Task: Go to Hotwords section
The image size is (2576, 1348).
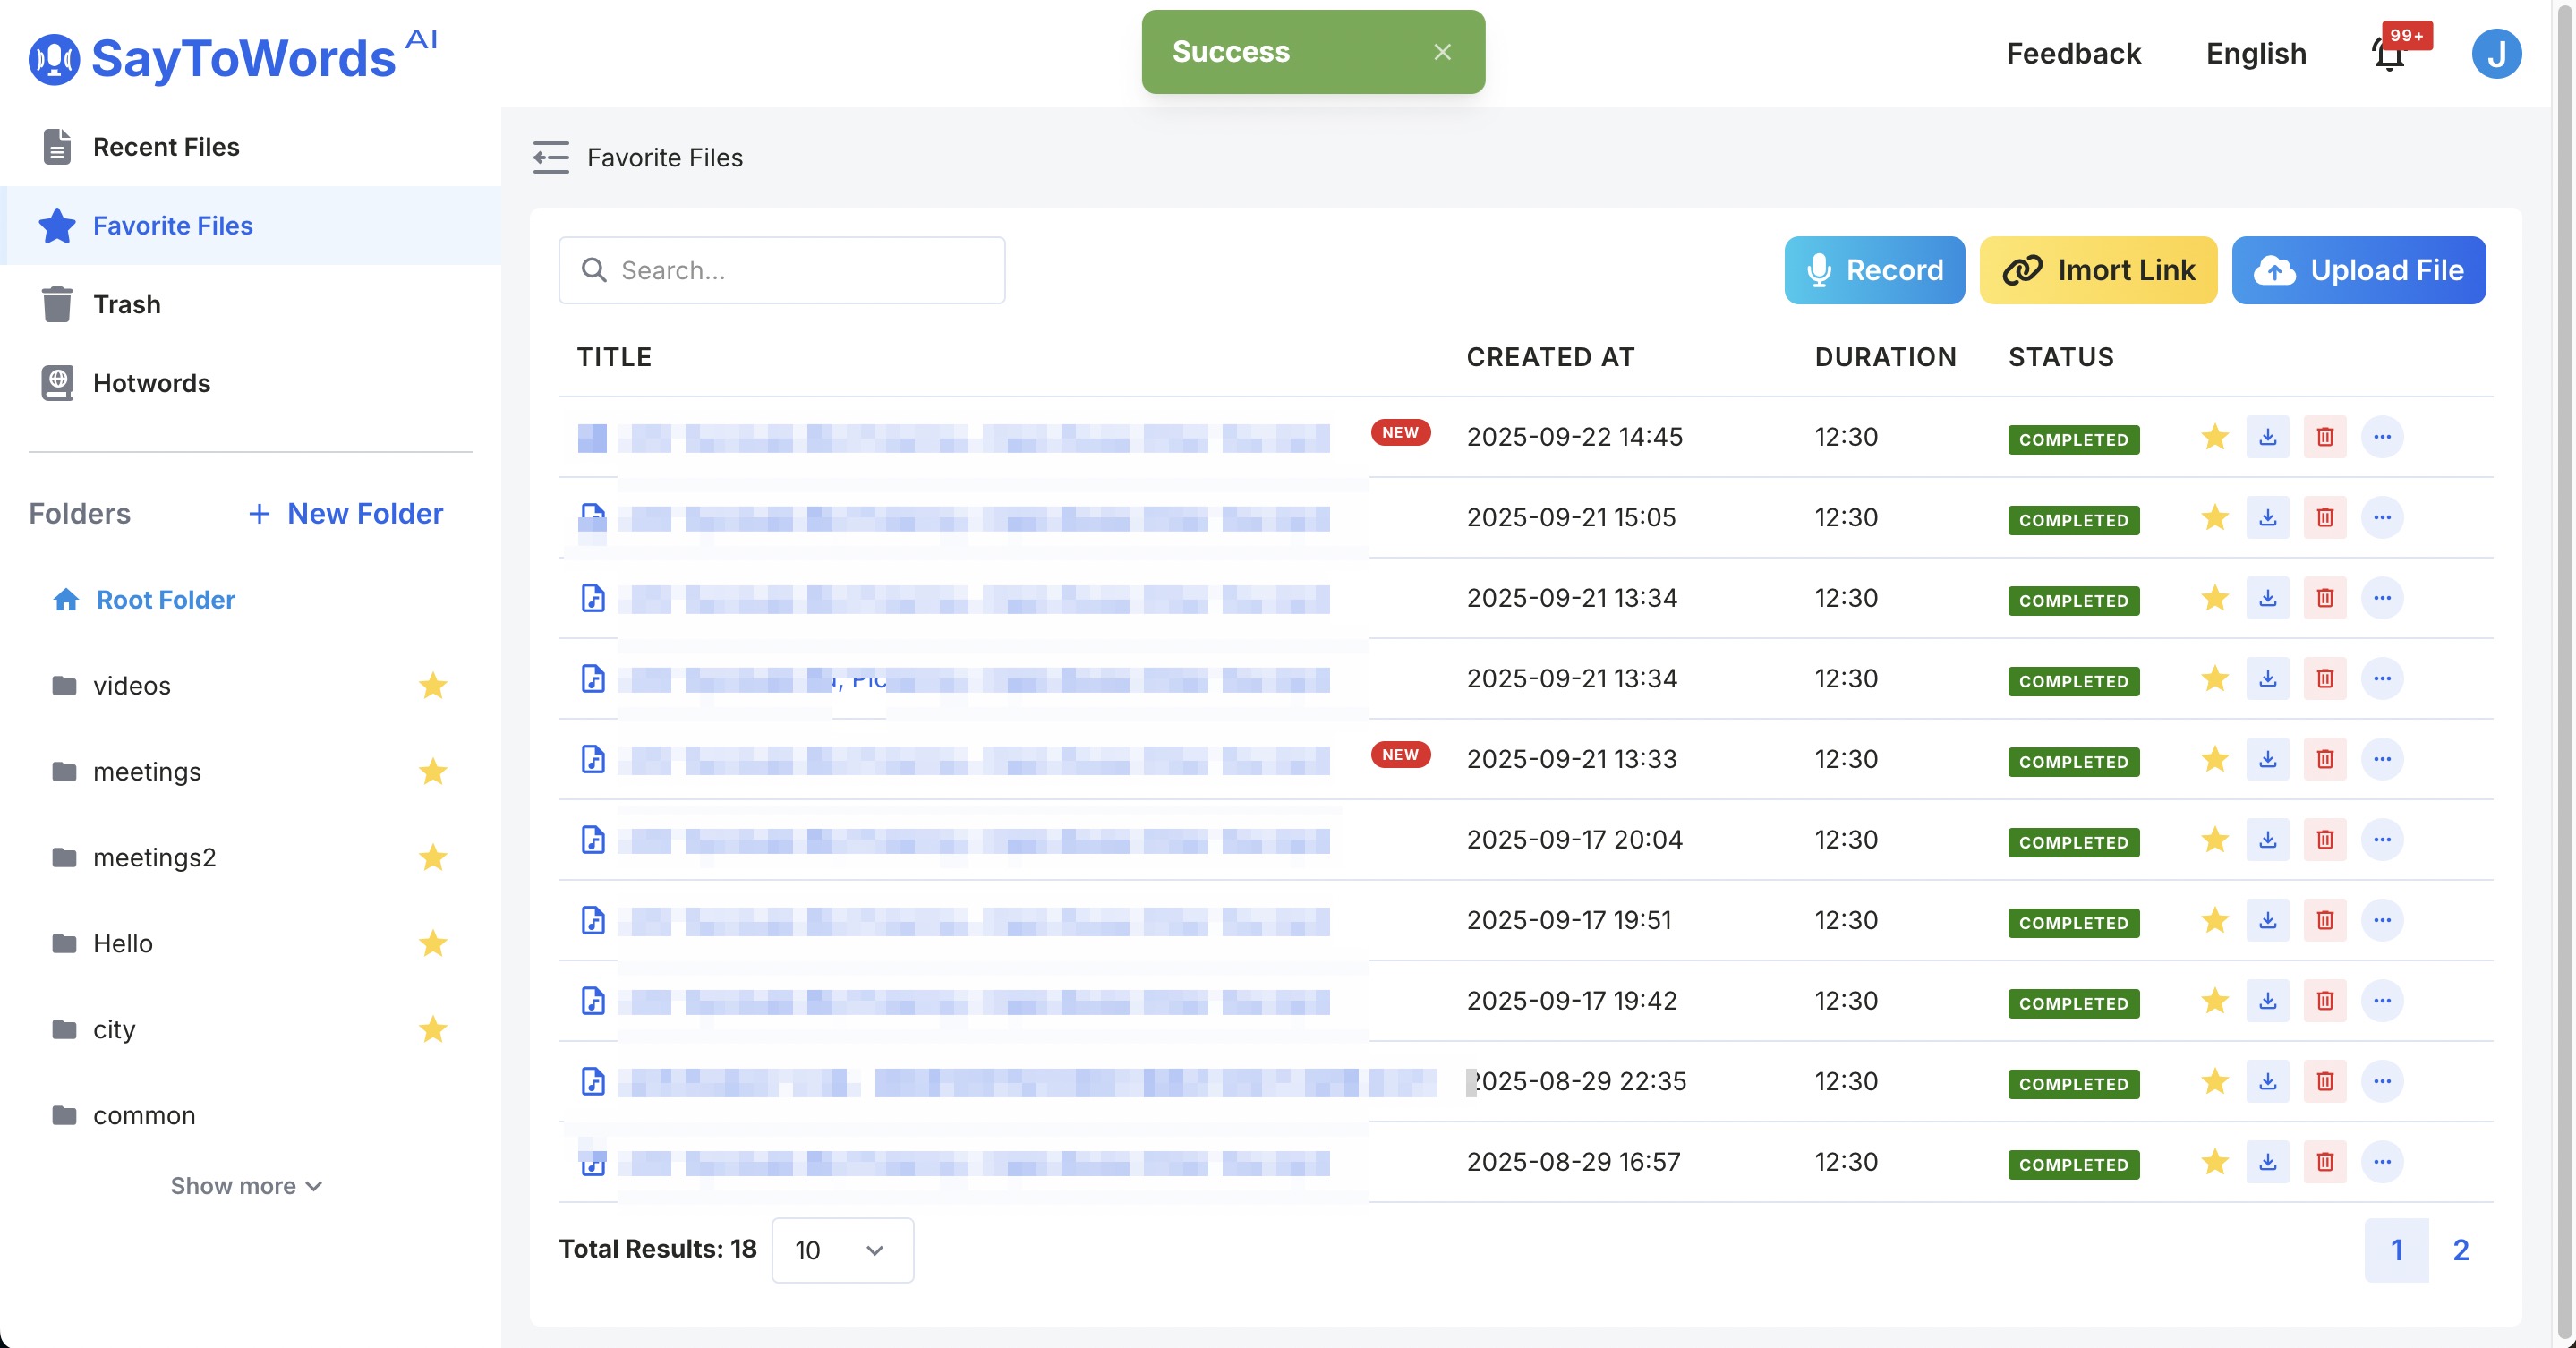Action: tap(151, 383)
